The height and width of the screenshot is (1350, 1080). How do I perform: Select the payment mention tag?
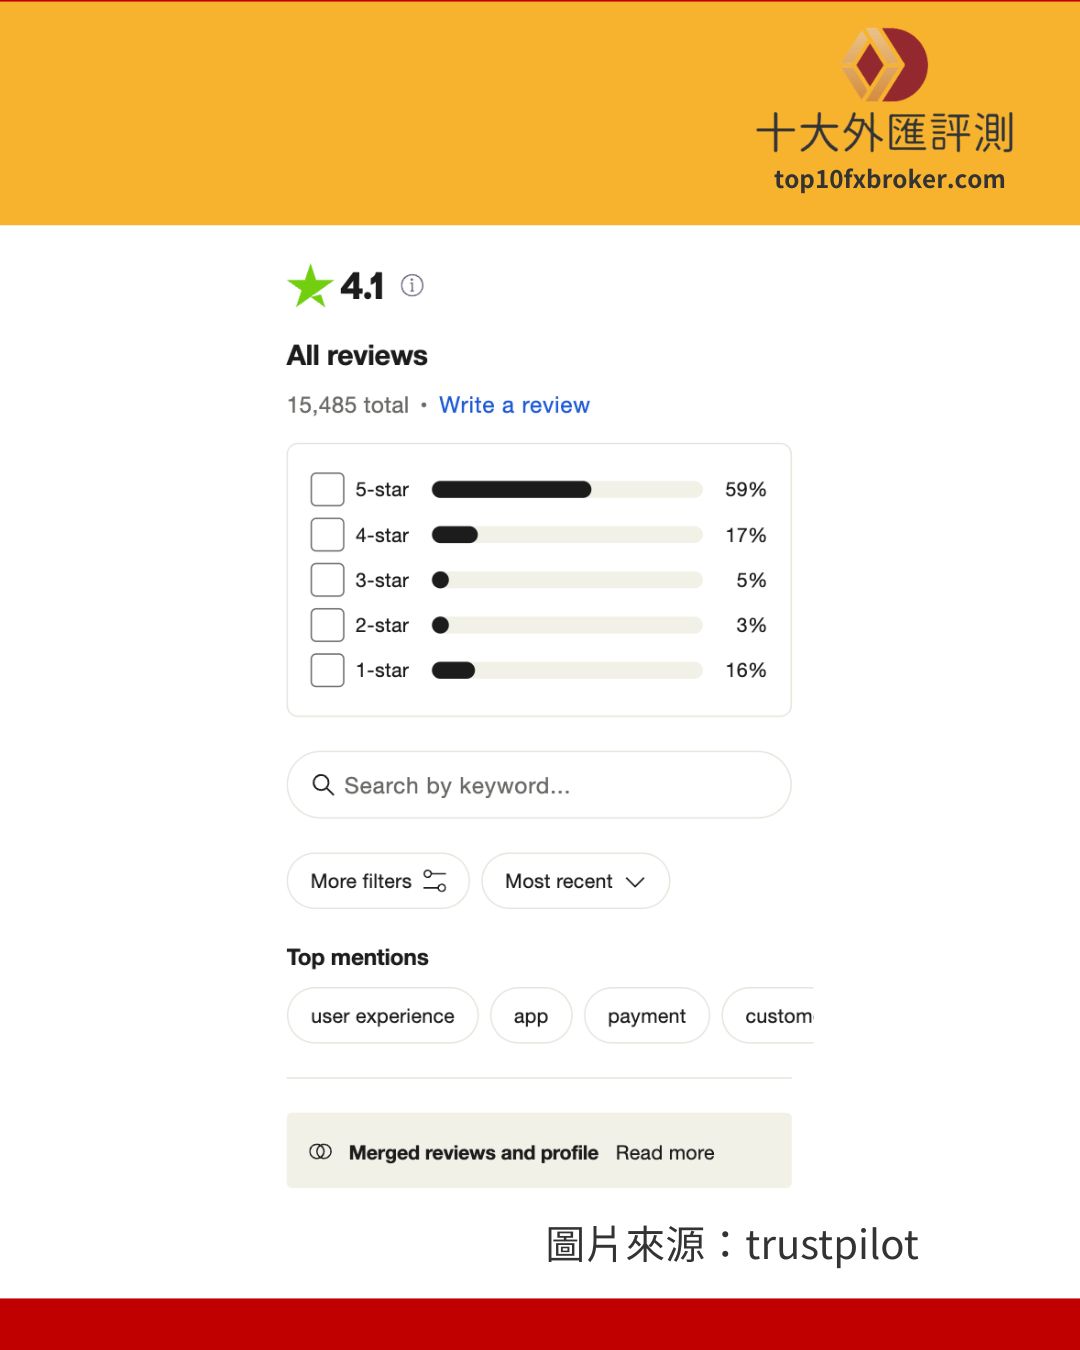point(647,1016)
